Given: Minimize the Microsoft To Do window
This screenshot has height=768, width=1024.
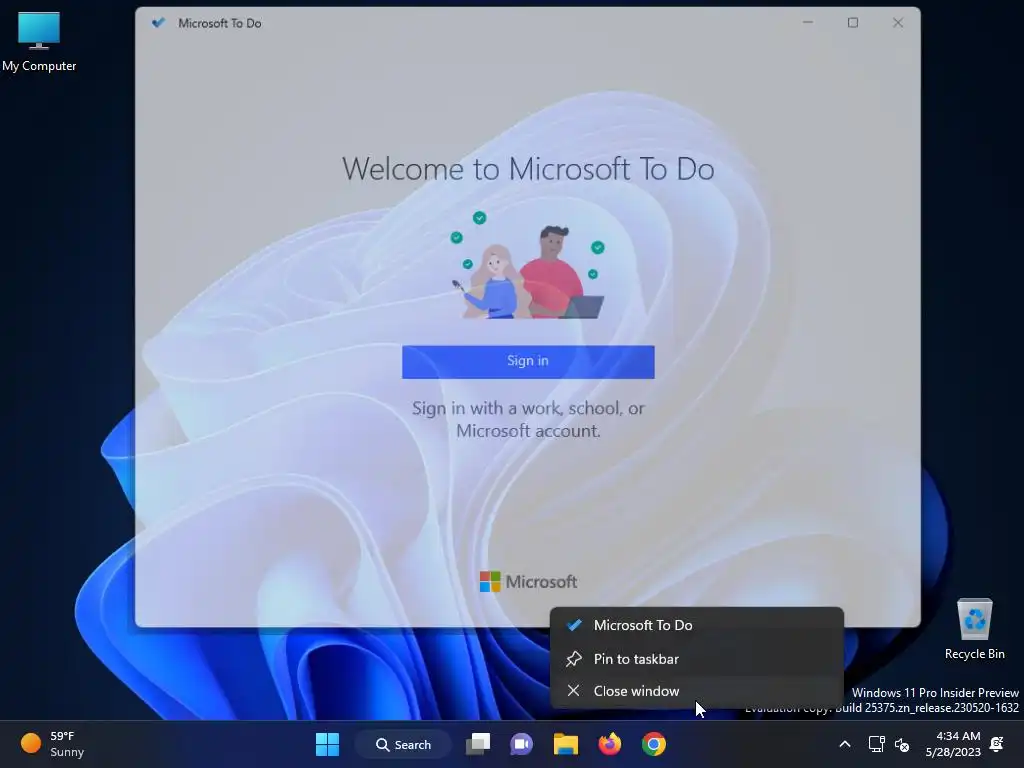Looking at the screenshot, I should pyautogui.click(x=808, y=23).
